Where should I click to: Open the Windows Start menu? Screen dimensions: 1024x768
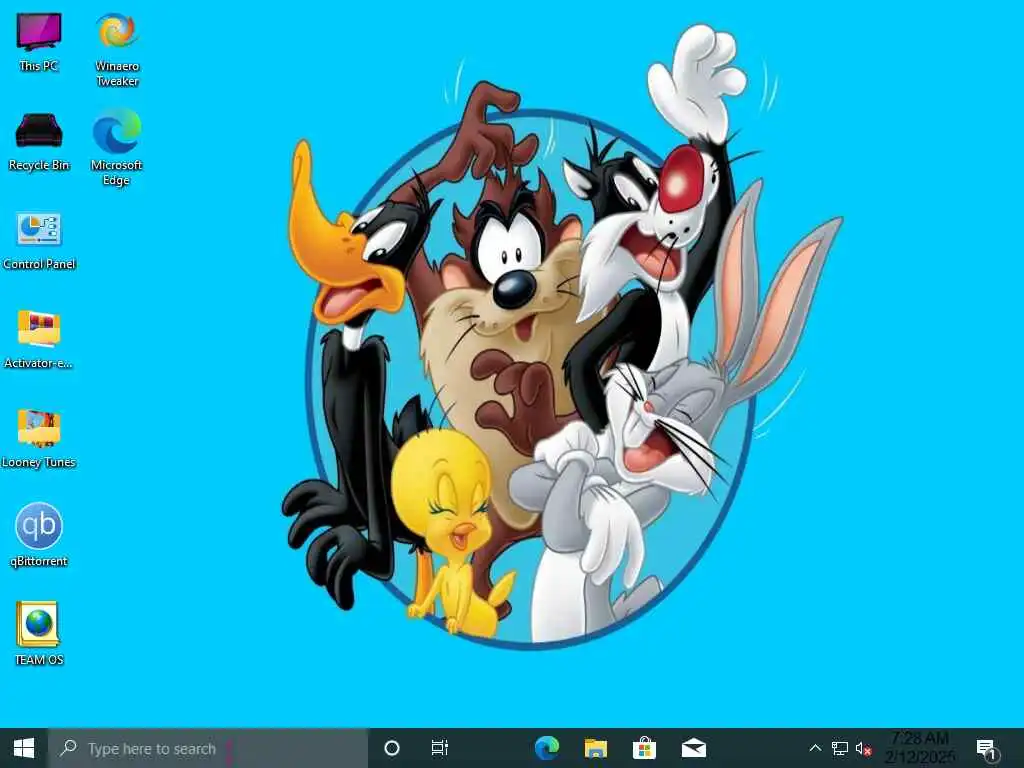(24, 748)
